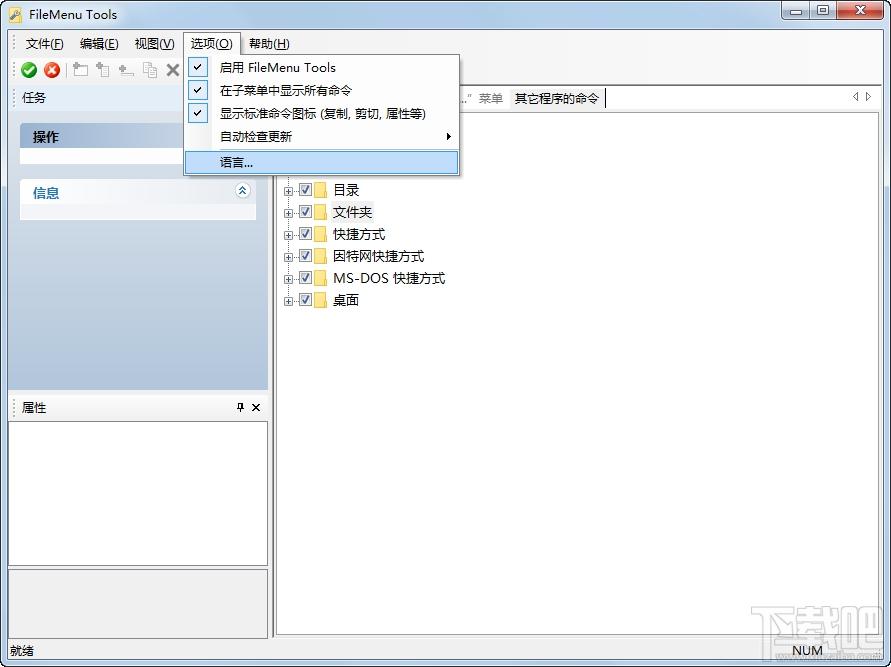This screenshot has width=891, height=667.
Task: Toggle 启用 FileMenu Tools menu option
Action: coord(321,68)
